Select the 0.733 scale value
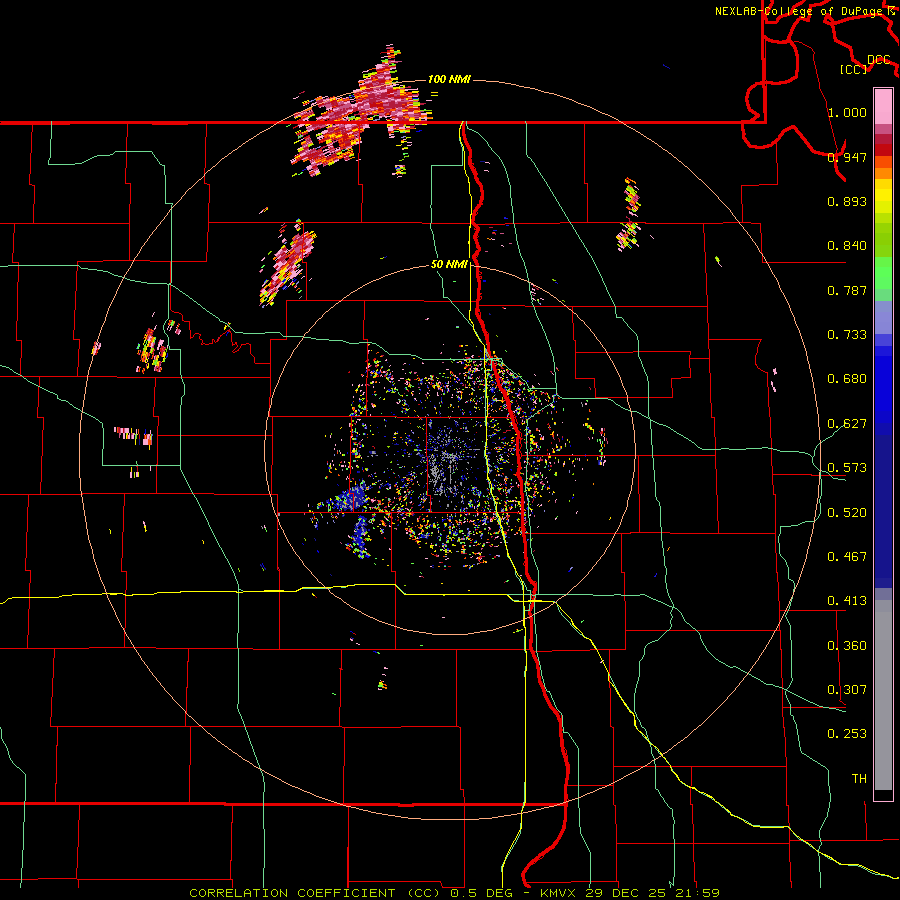Viewport: 900px width, 900px height. click(x=847, y=335)
